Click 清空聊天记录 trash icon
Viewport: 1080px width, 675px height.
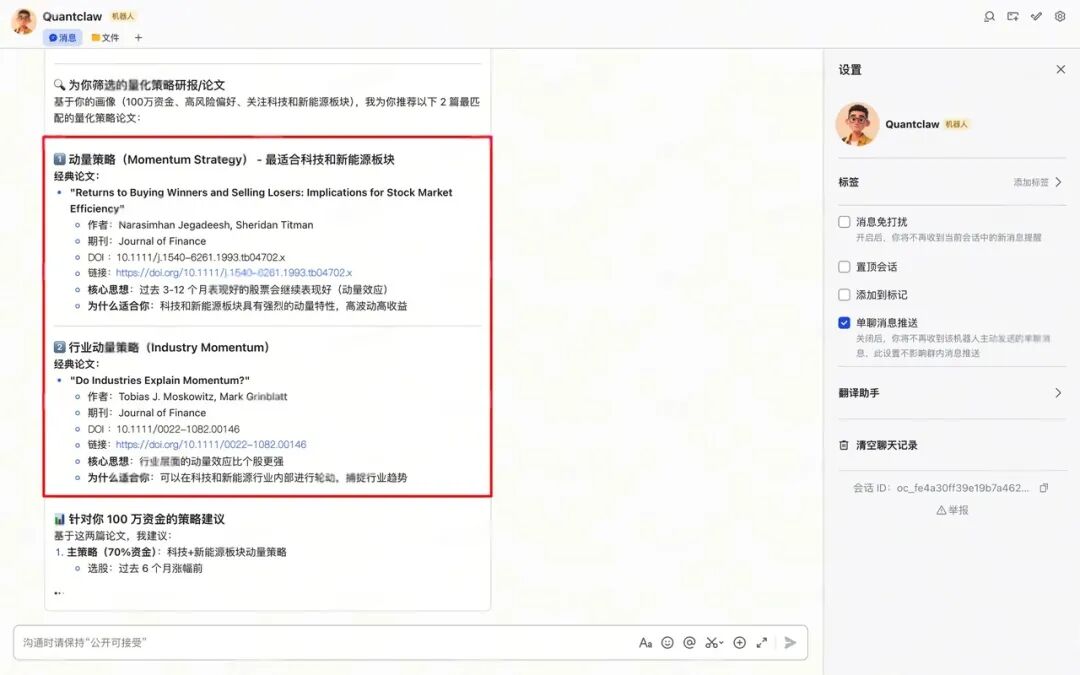[x=844, y=446]
